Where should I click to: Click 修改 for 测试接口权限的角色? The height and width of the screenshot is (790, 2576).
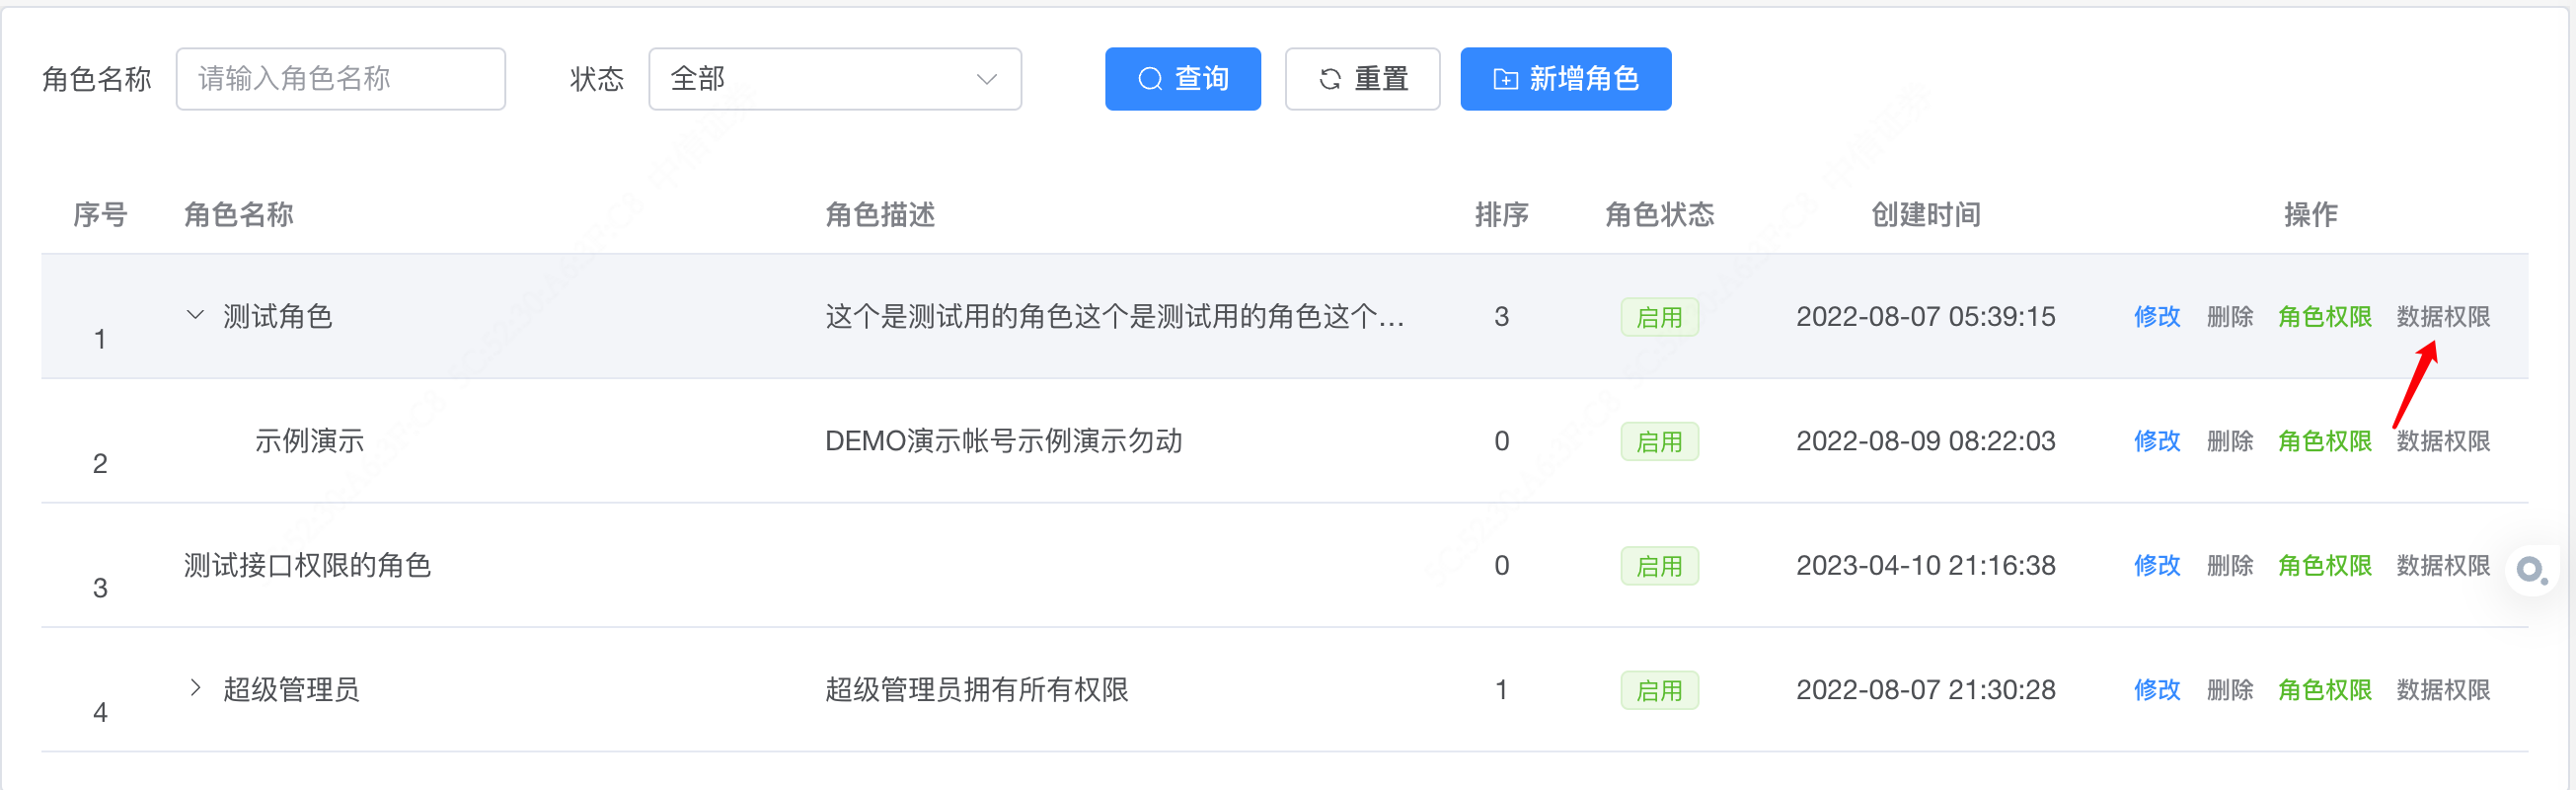[2156, 566]
